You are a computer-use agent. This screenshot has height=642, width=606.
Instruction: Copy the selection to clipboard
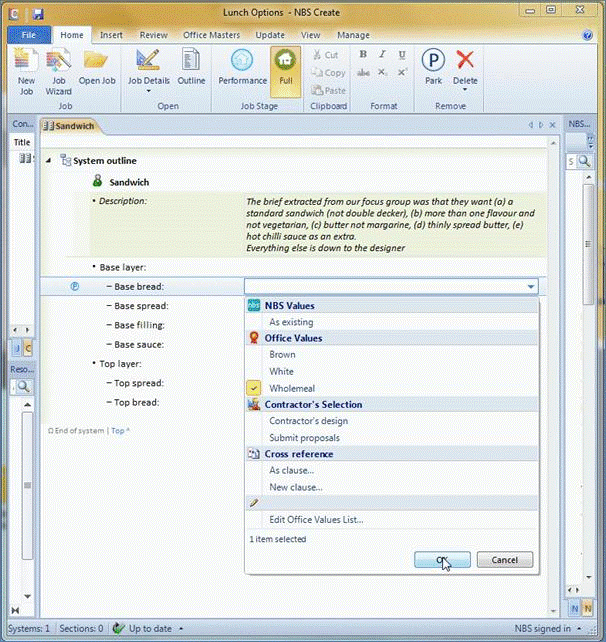pos(328,73)
